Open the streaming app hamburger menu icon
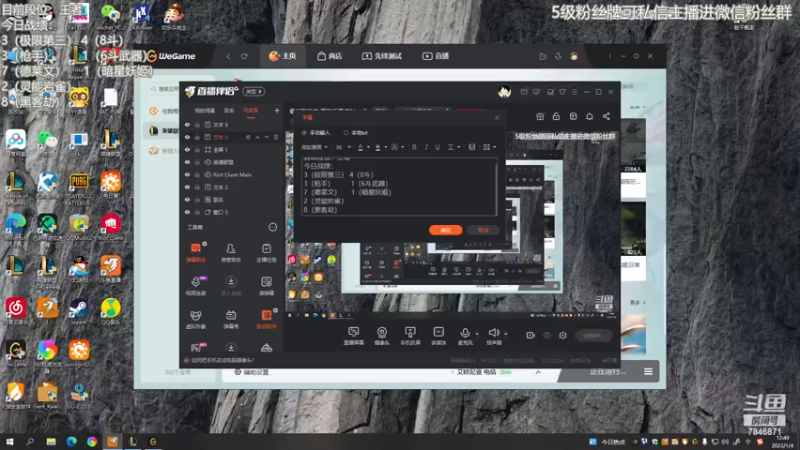This screenshot has height=450, width=800. pos(574,92)
